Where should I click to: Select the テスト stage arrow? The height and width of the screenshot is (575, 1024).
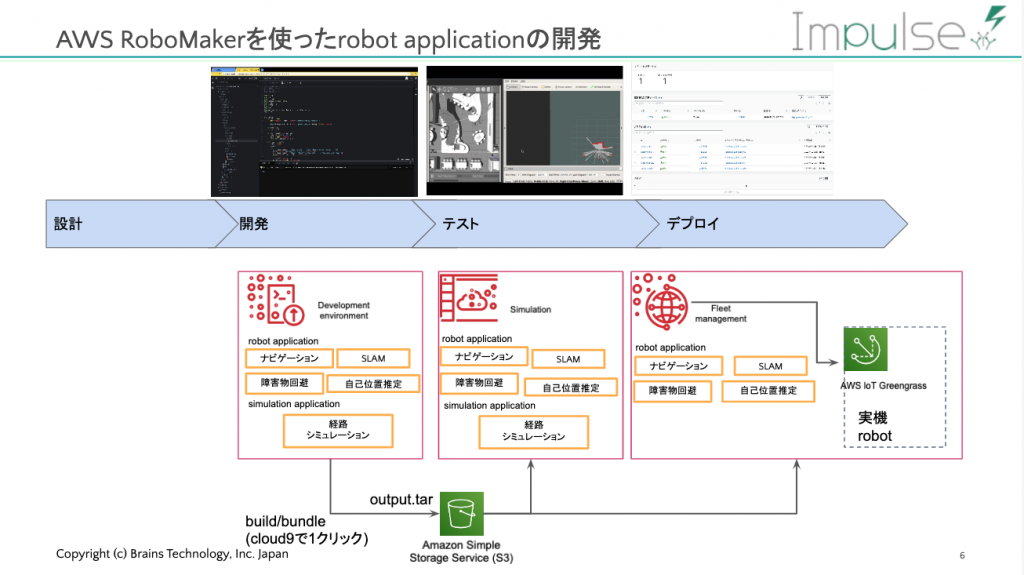[536, 223]
